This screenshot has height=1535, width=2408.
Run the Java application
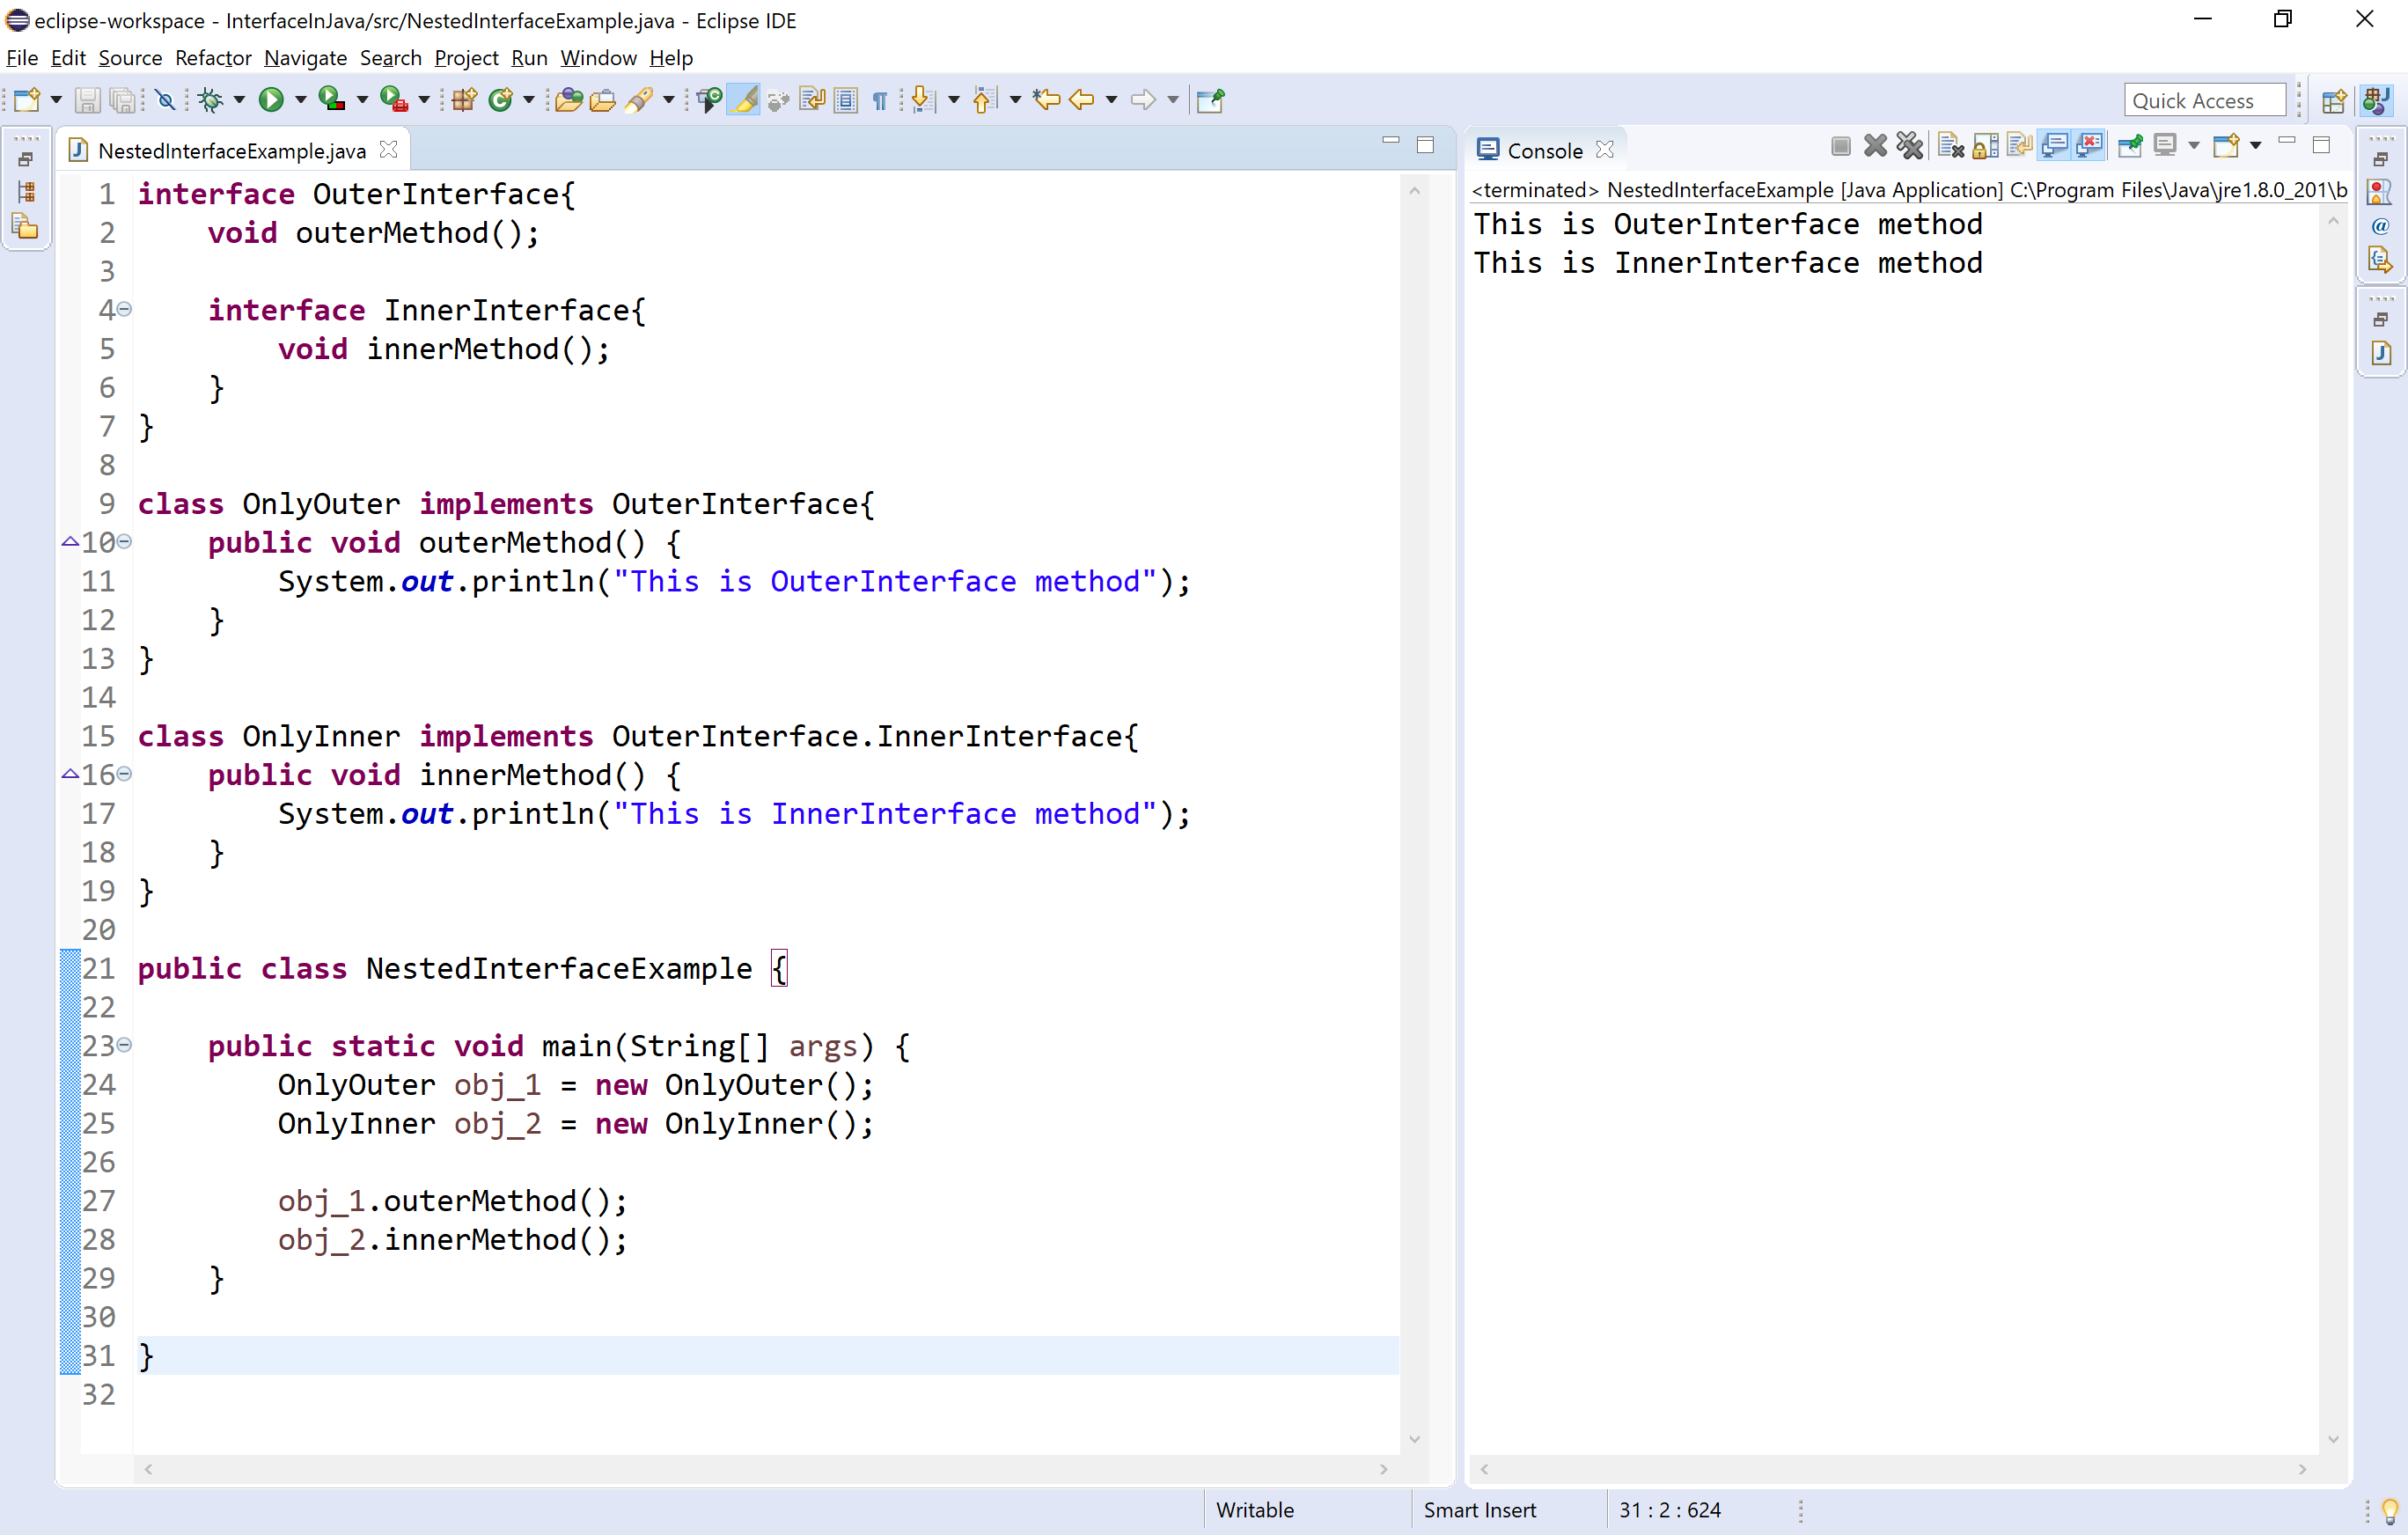click(271, 100)
